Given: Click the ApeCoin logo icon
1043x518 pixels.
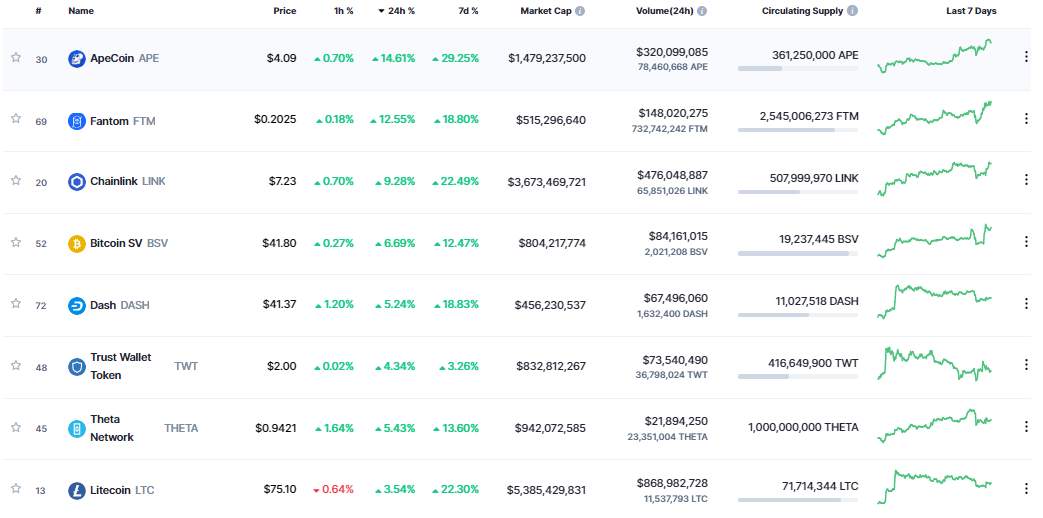Looking at the screenshot, I should point(77,59).
